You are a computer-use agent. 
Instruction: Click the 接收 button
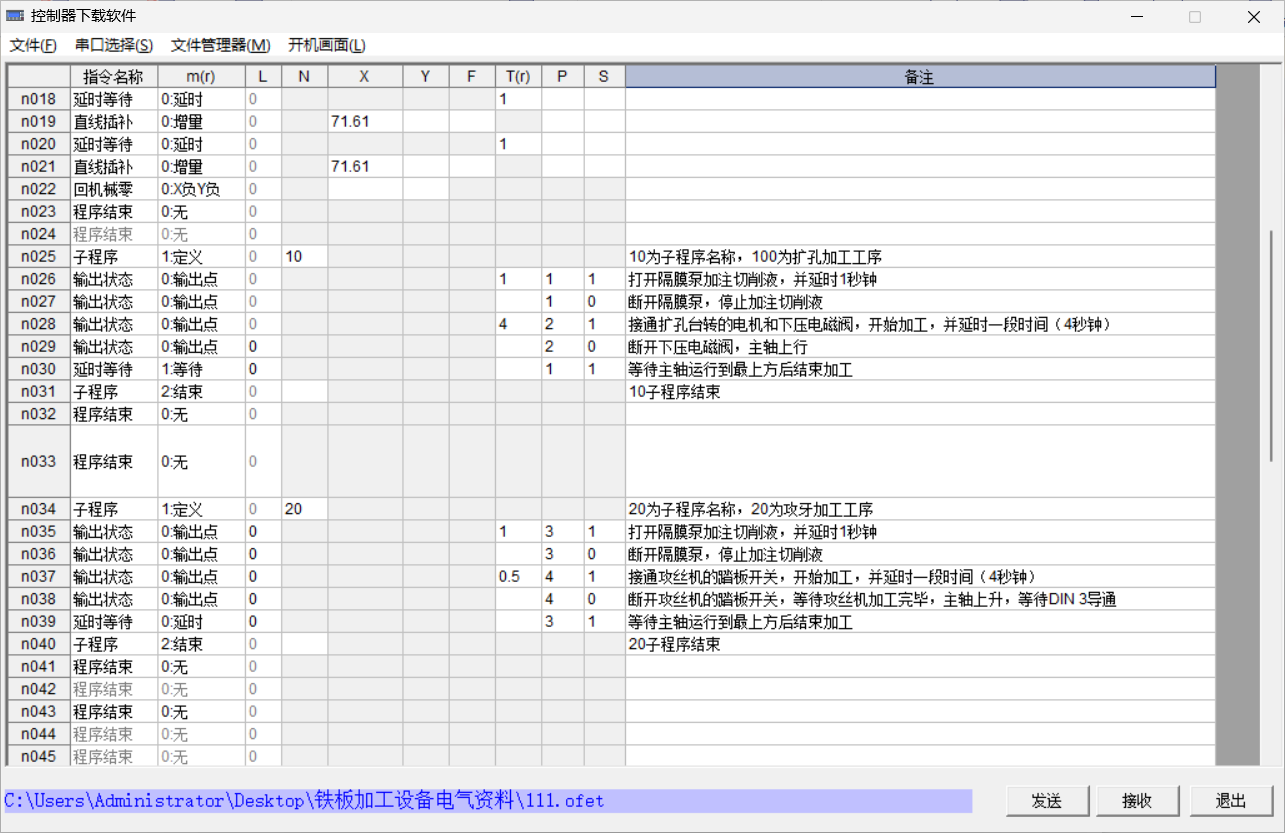1137,801
